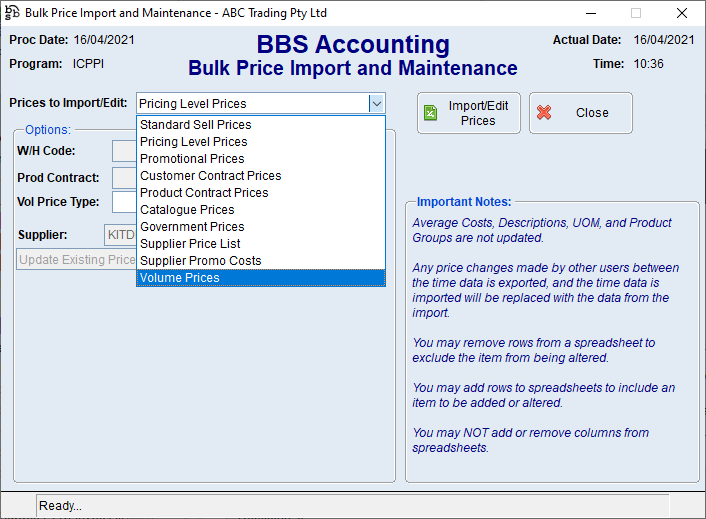Viewport: 706px width, 519px height.
Task: Choose Supplier Price List entry
Action: click(190, 244)
